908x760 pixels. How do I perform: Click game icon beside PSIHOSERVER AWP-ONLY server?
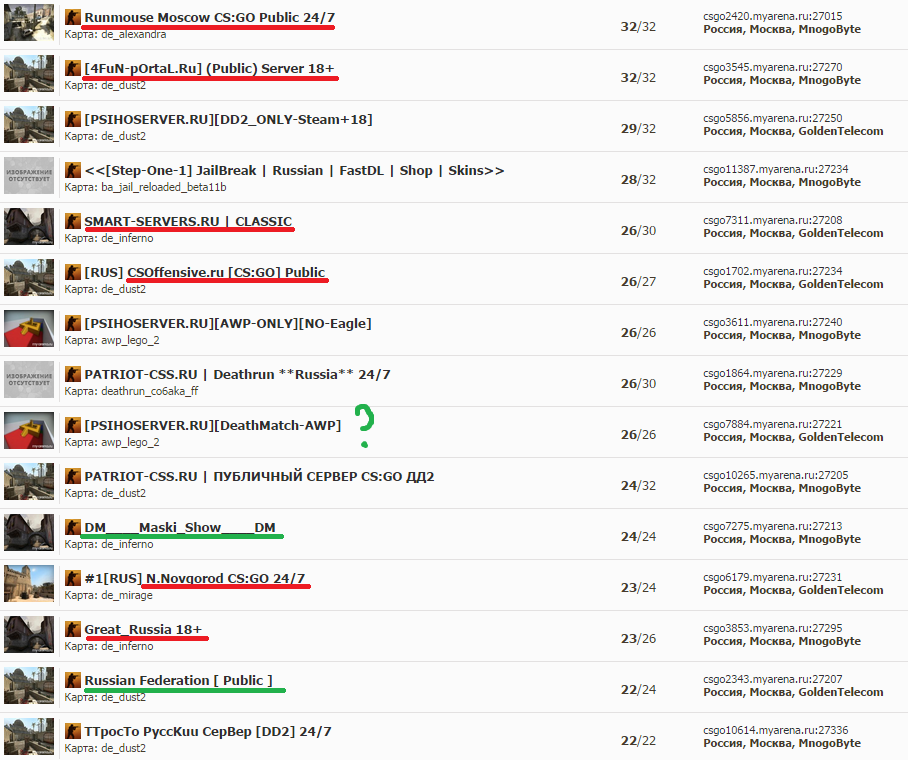[73, 323]
